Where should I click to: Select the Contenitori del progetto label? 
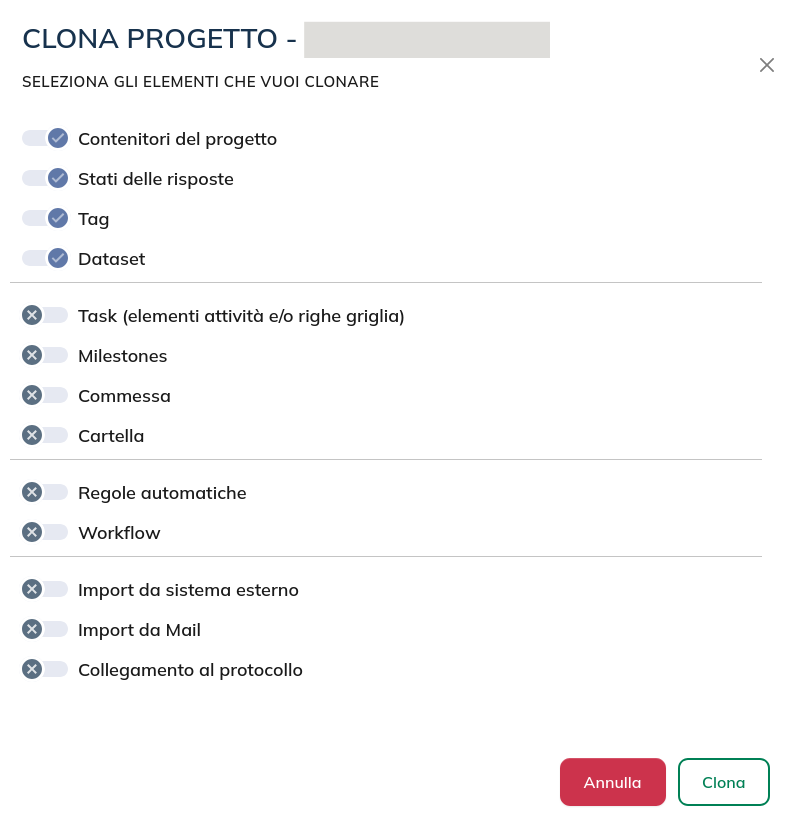coord(177,138)
